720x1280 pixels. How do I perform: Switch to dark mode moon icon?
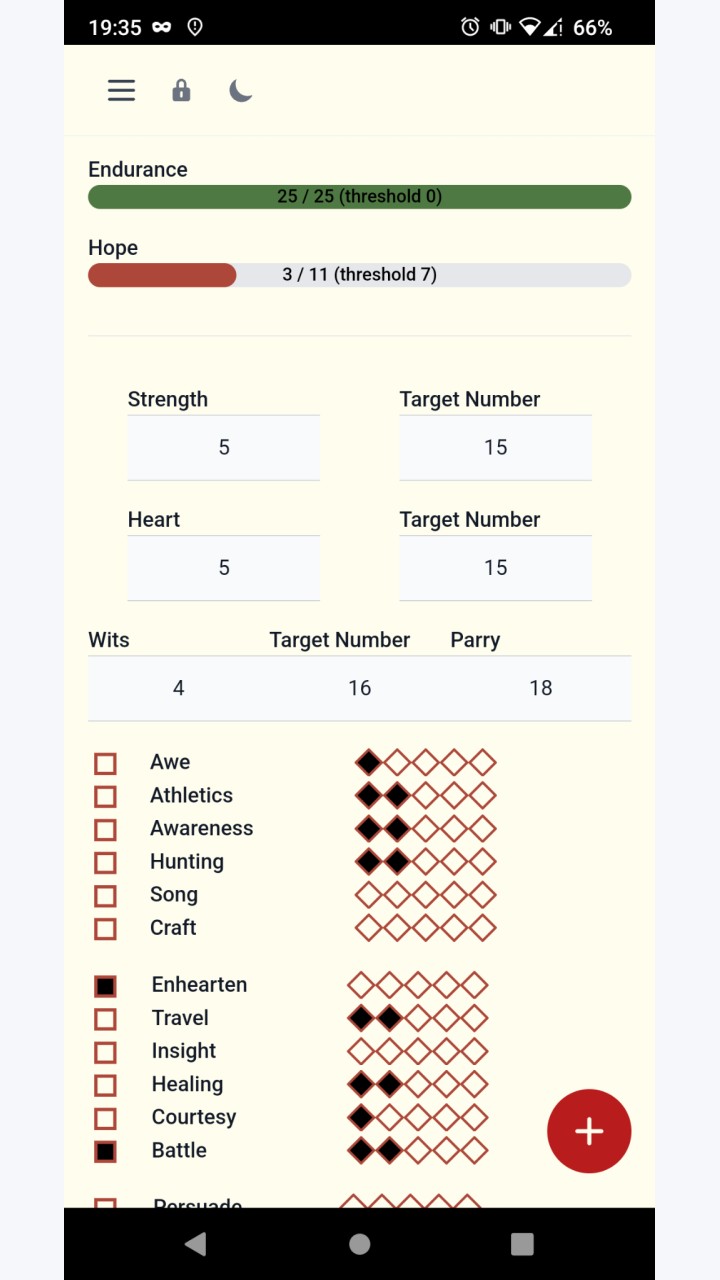241,91
